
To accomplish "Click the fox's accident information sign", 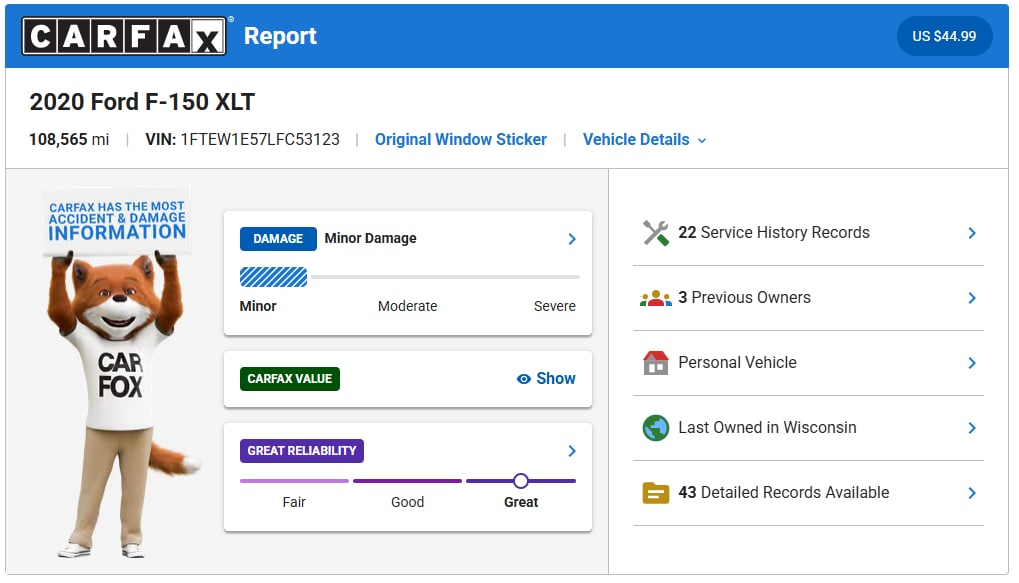I will (117, 221).
